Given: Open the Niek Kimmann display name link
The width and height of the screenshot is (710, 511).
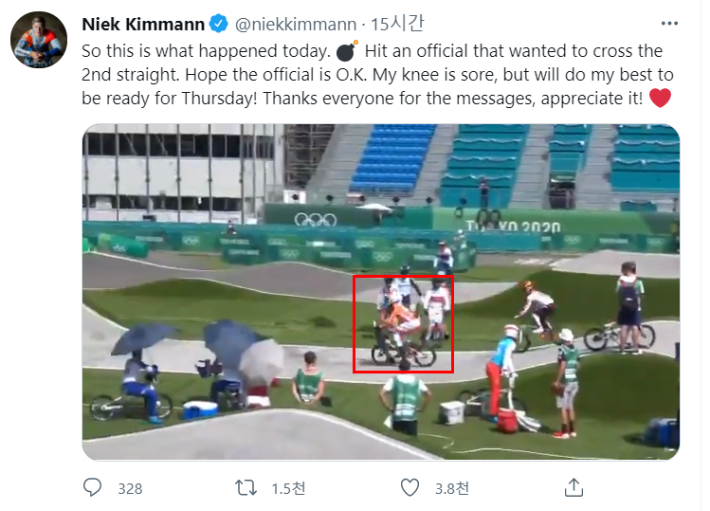Looking at the screenshot, I should click(x=141, y=22).
